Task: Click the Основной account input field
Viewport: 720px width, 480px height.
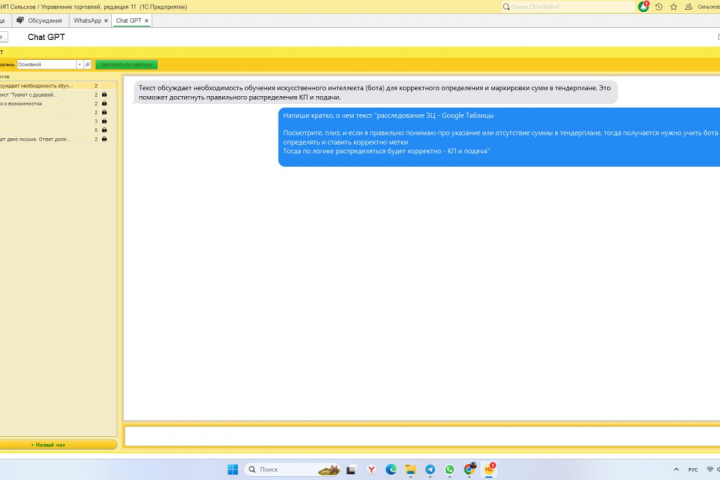Action: coord(46,65)
